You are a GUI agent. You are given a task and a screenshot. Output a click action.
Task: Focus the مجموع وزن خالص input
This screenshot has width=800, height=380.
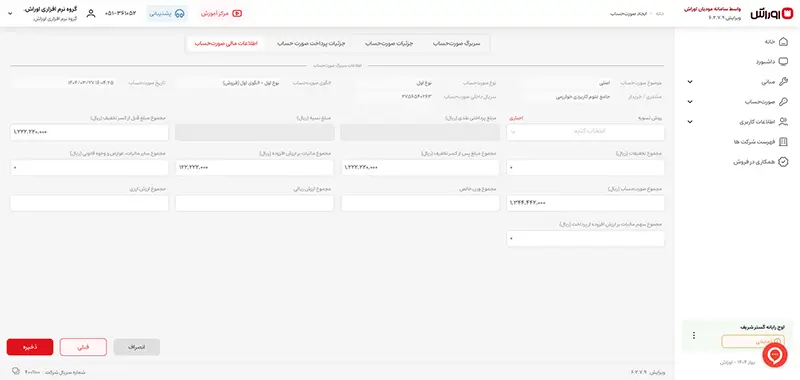(x=420, y=203)
